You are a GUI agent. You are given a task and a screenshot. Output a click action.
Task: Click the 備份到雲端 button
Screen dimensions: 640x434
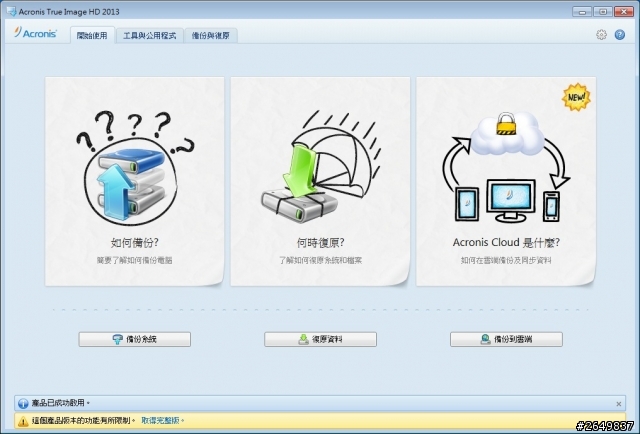click(506, 339)
